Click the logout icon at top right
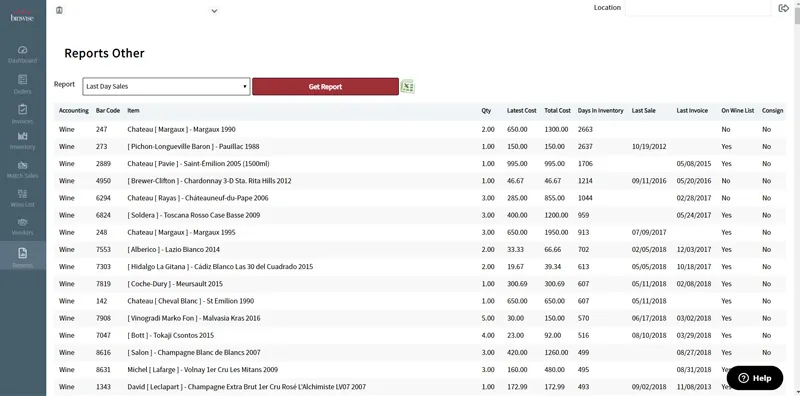The image size is (800, 396). pyautogui.click(x=783, y=8)
